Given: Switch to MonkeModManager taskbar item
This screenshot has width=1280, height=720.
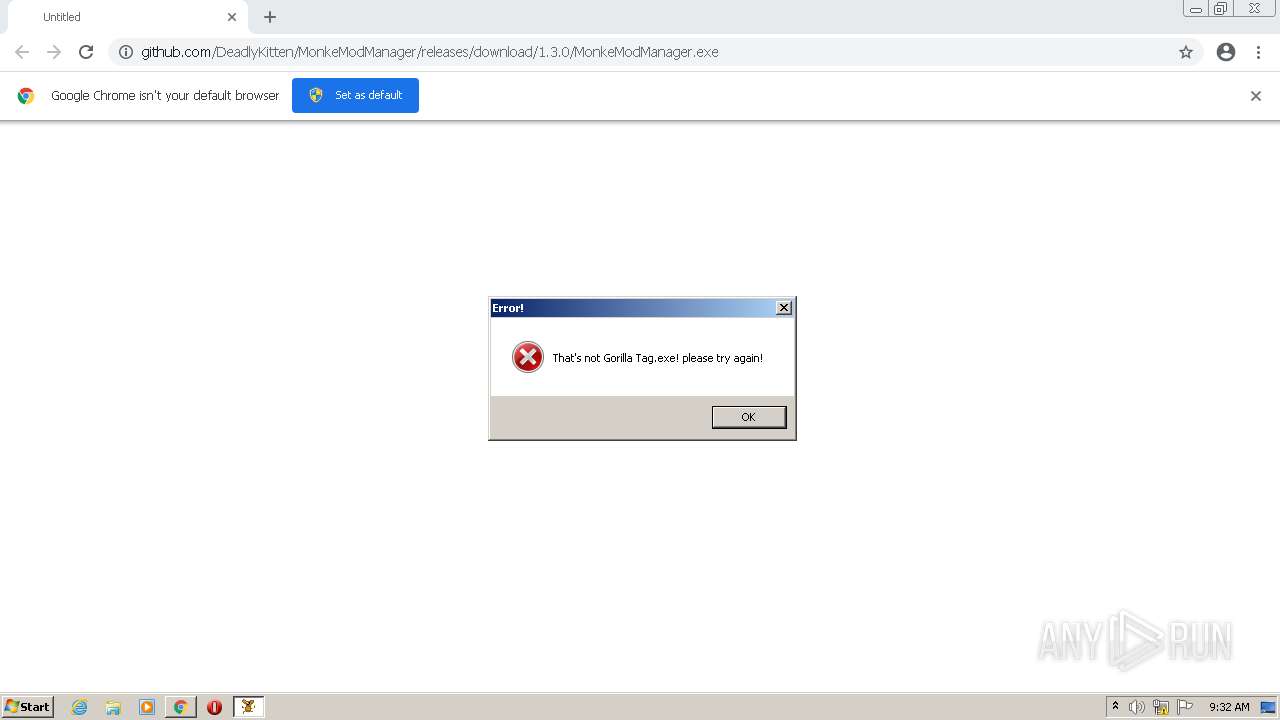Looking at the screenshot, I should click(249, 707).
